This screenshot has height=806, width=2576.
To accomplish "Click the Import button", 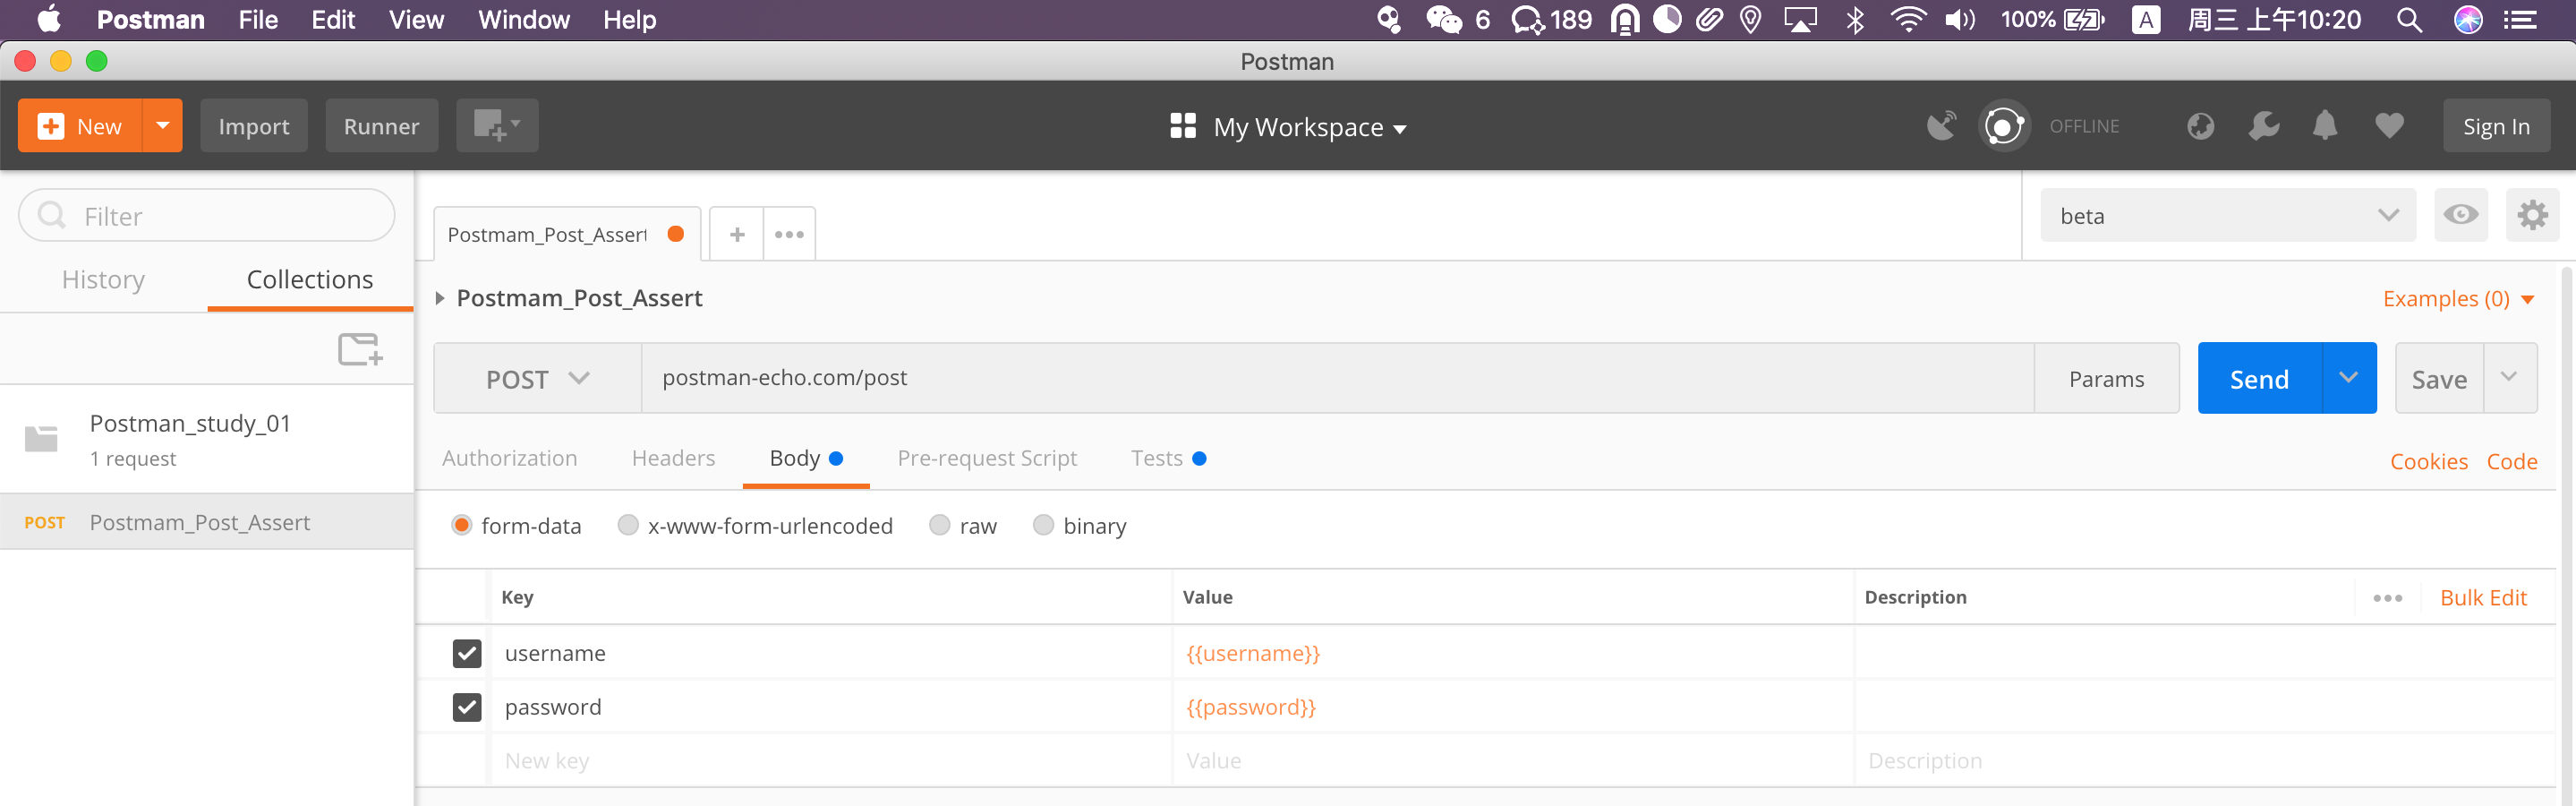I will click(x=254, y=126).
